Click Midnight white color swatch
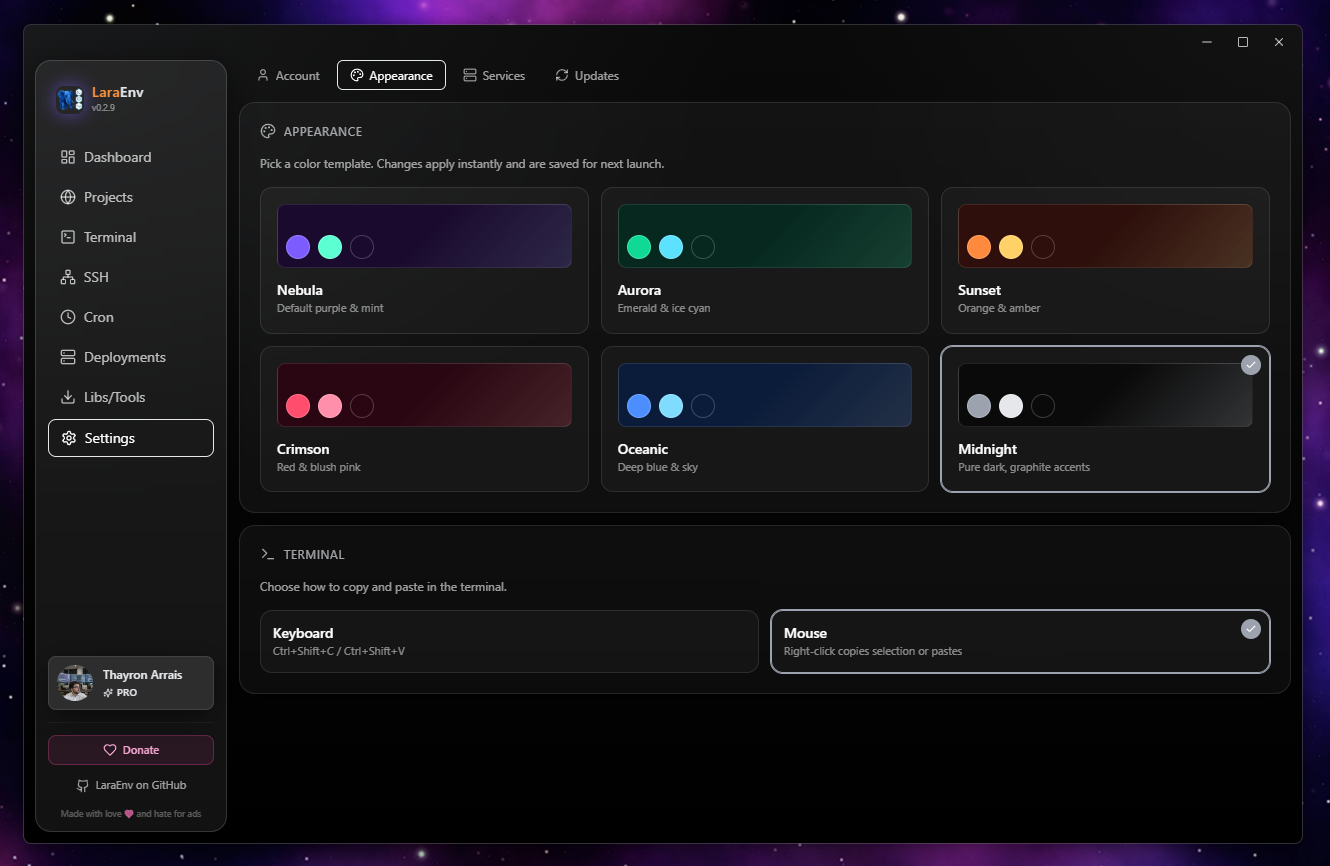 point(1011,406)
